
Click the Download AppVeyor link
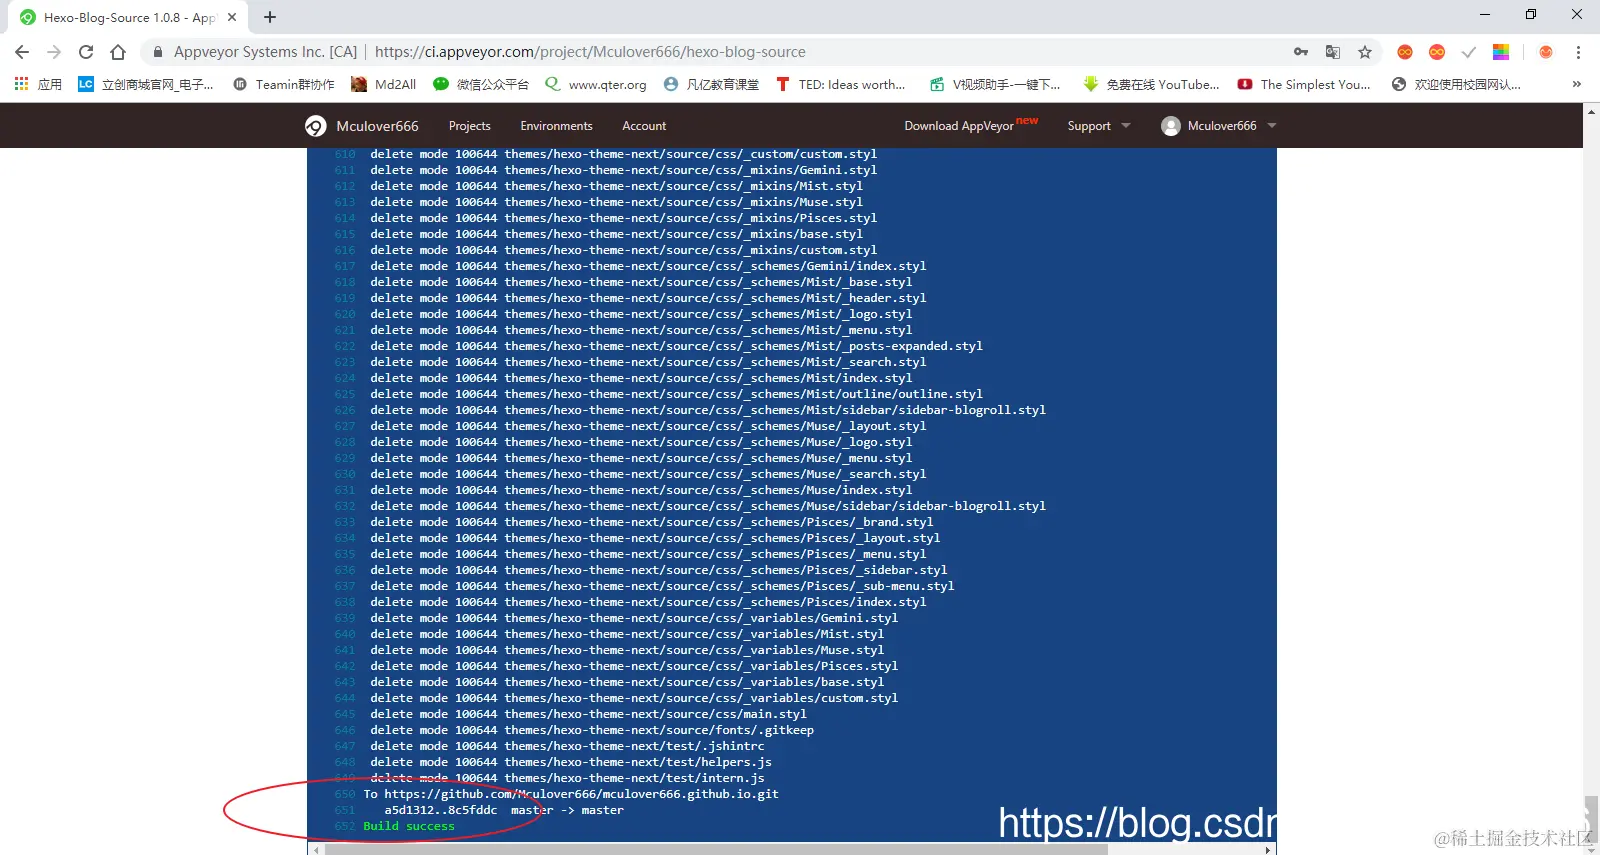(x=959, y=126)
